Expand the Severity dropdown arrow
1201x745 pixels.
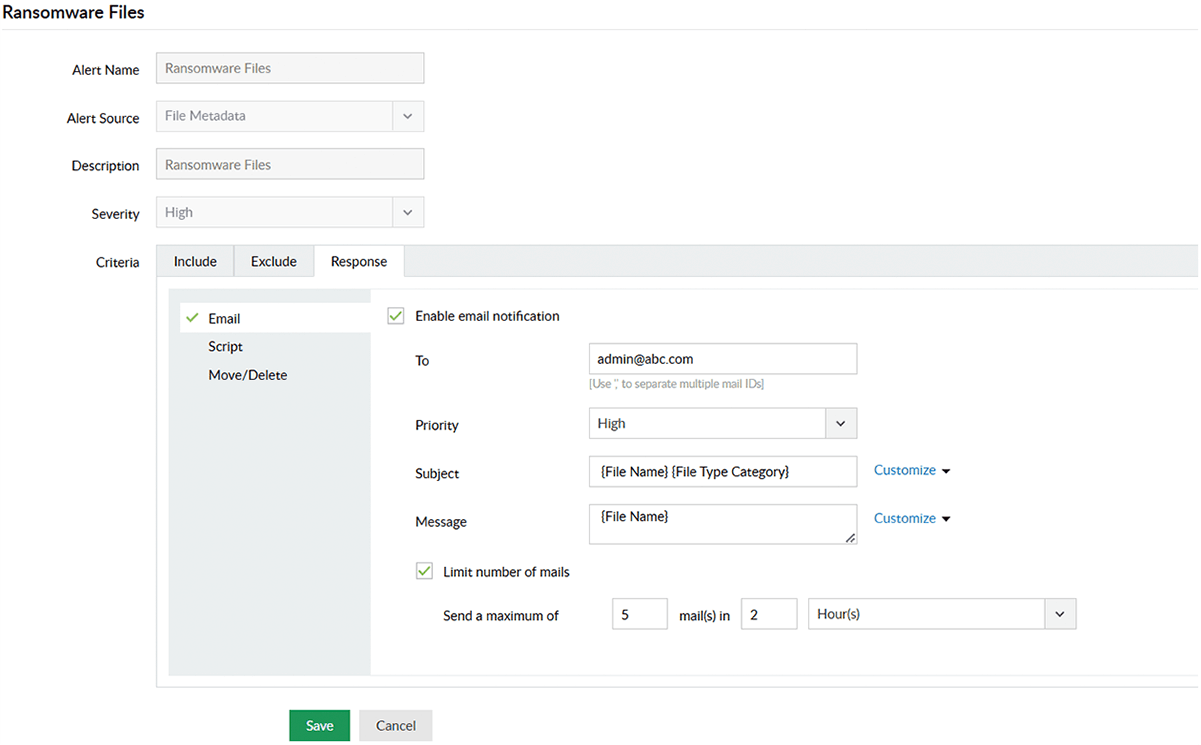407,213
